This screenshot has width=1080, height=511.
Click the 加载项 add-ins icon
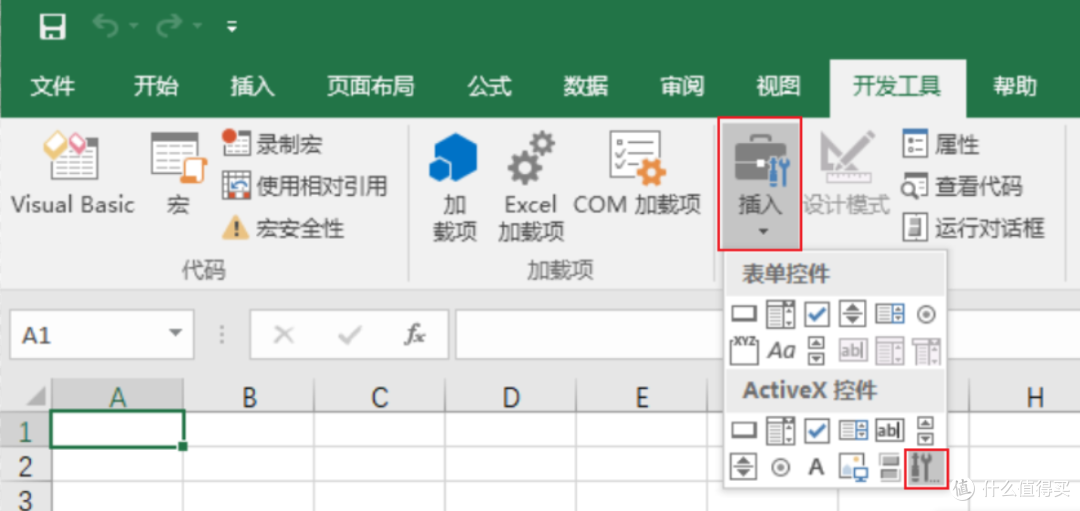coord(455,187)
